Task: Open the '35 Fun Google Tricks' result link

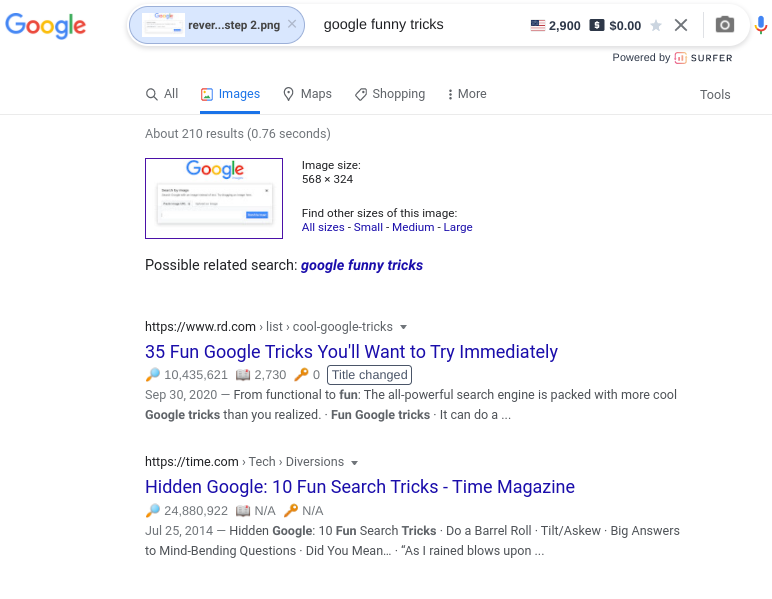Action: coord(351,352)
